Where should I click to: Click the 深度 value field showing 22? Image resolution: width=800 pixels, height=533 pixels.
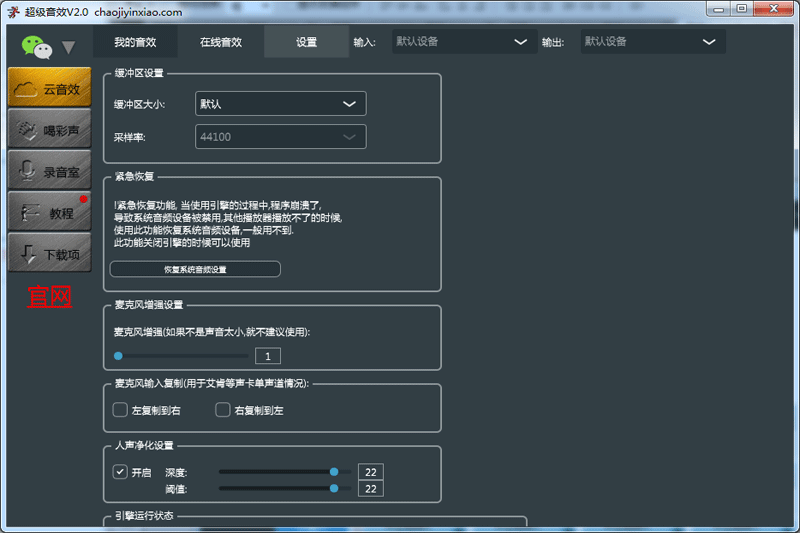(371, 472)
